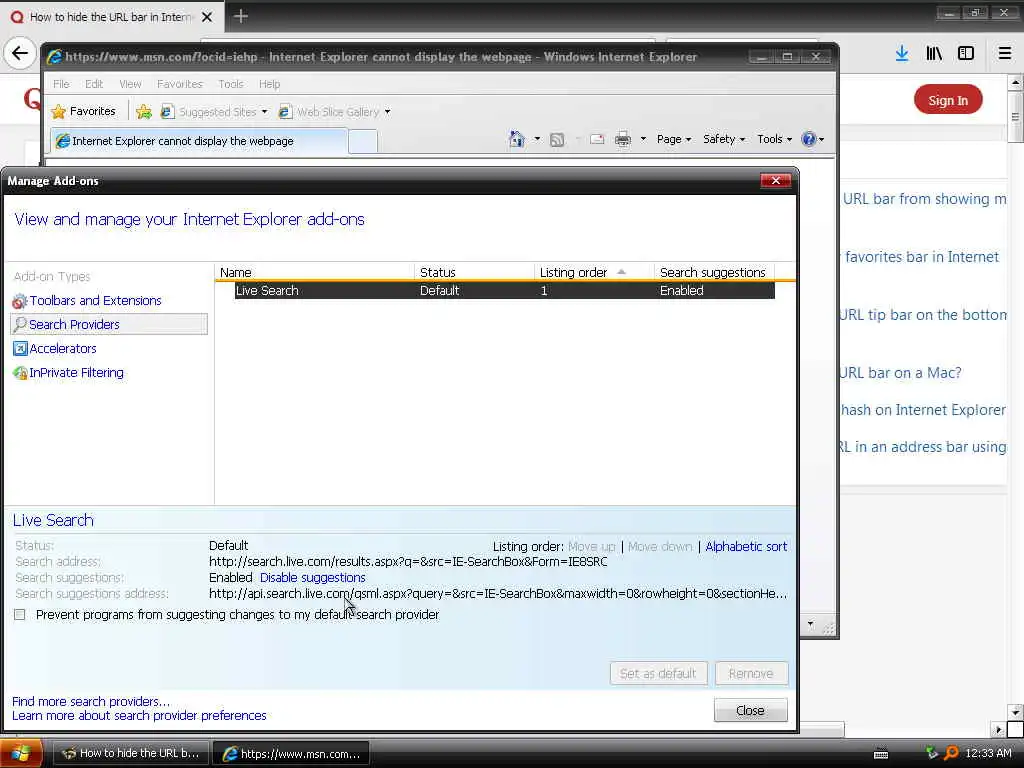The height and width of the screenshot is (768, 1024).
Task: Open the Firefox Library icon
Action: [934, 54]
